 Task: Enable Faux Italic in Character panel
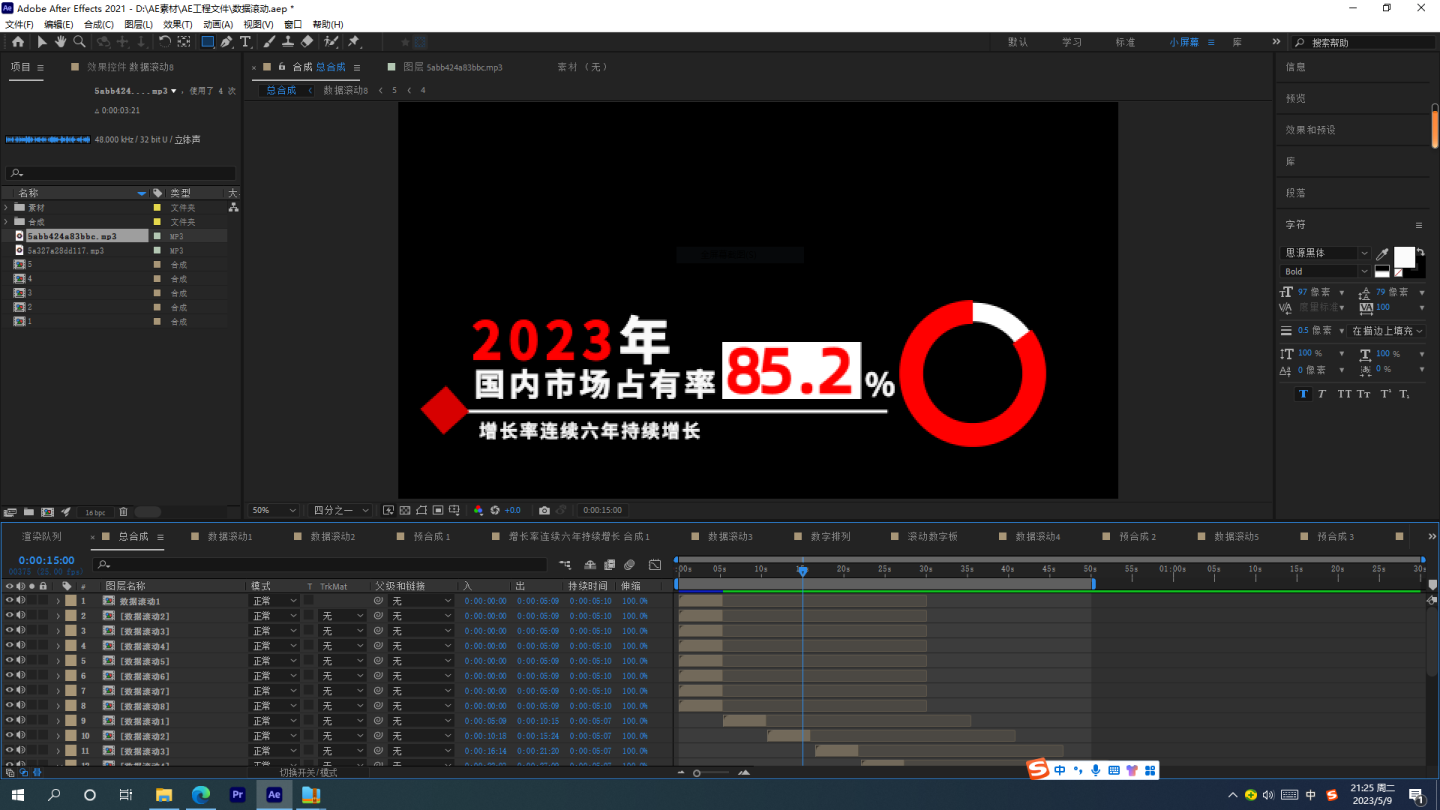(x=1322, y=394)
